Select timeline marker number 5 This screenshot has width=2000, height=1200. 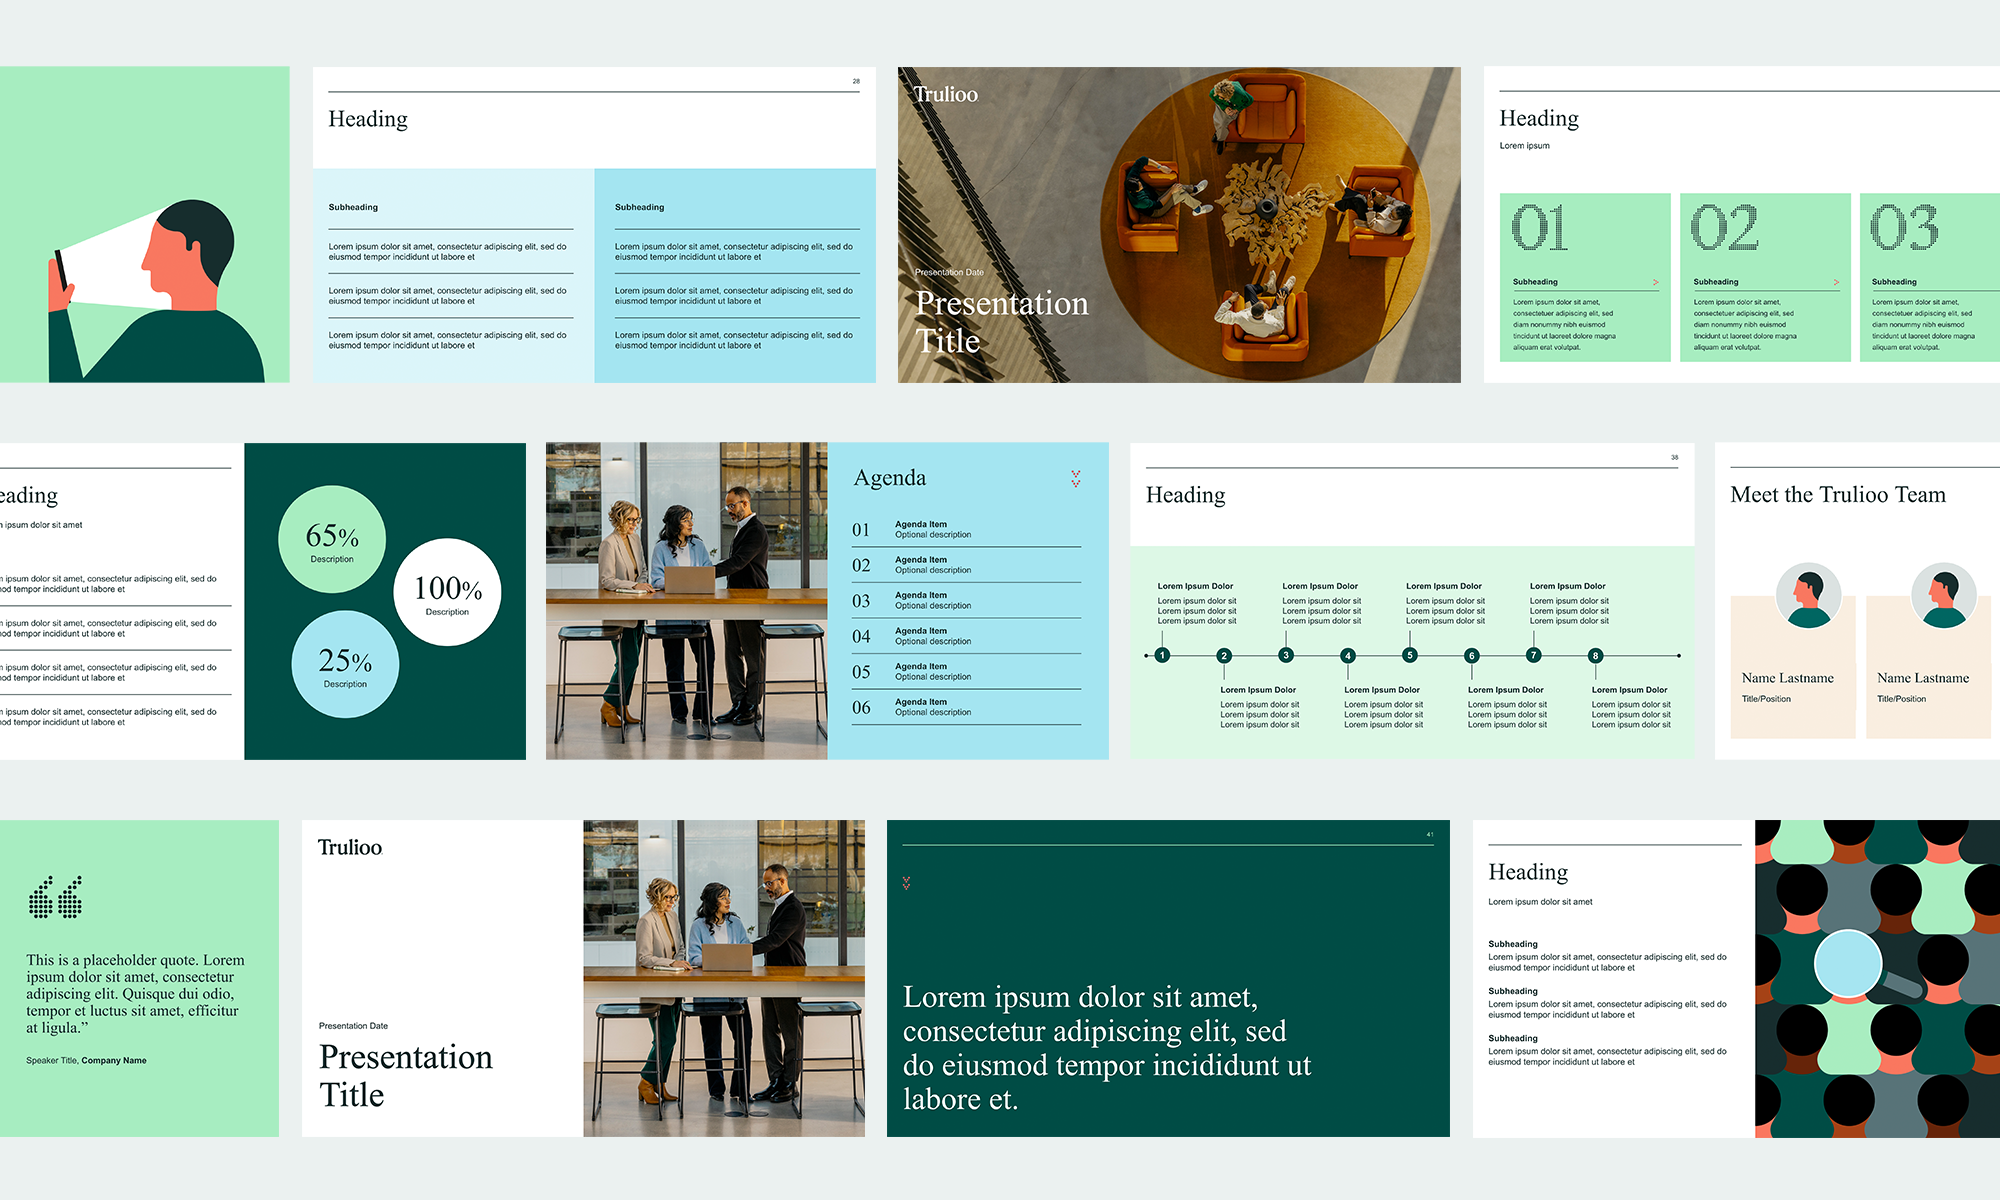pyautogui.click(x=1409, y=656)
